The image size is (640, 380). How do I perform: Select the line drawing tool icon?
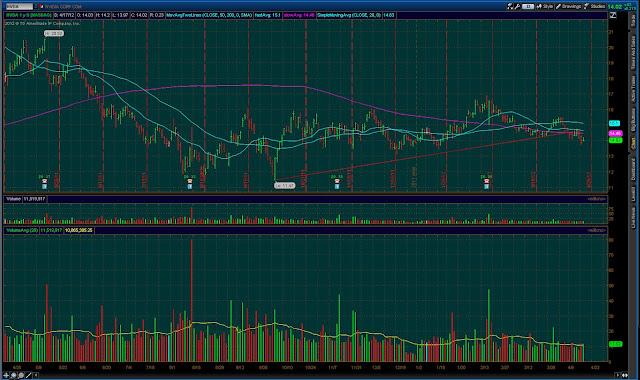28,375
